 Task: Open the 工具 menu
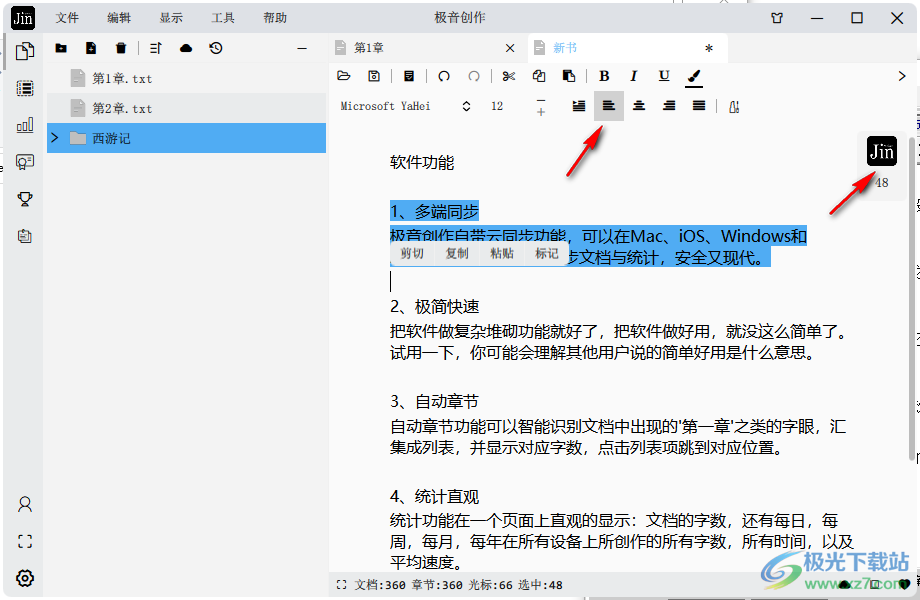coord(223,18)
